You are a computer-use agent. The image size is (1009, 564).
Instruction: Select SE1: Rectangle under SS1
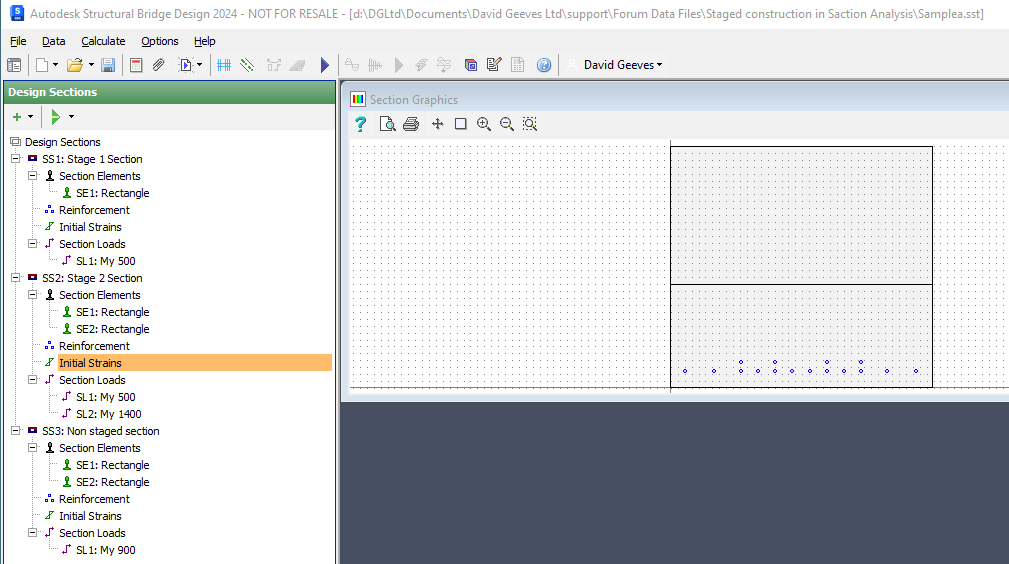coord(113,193)
